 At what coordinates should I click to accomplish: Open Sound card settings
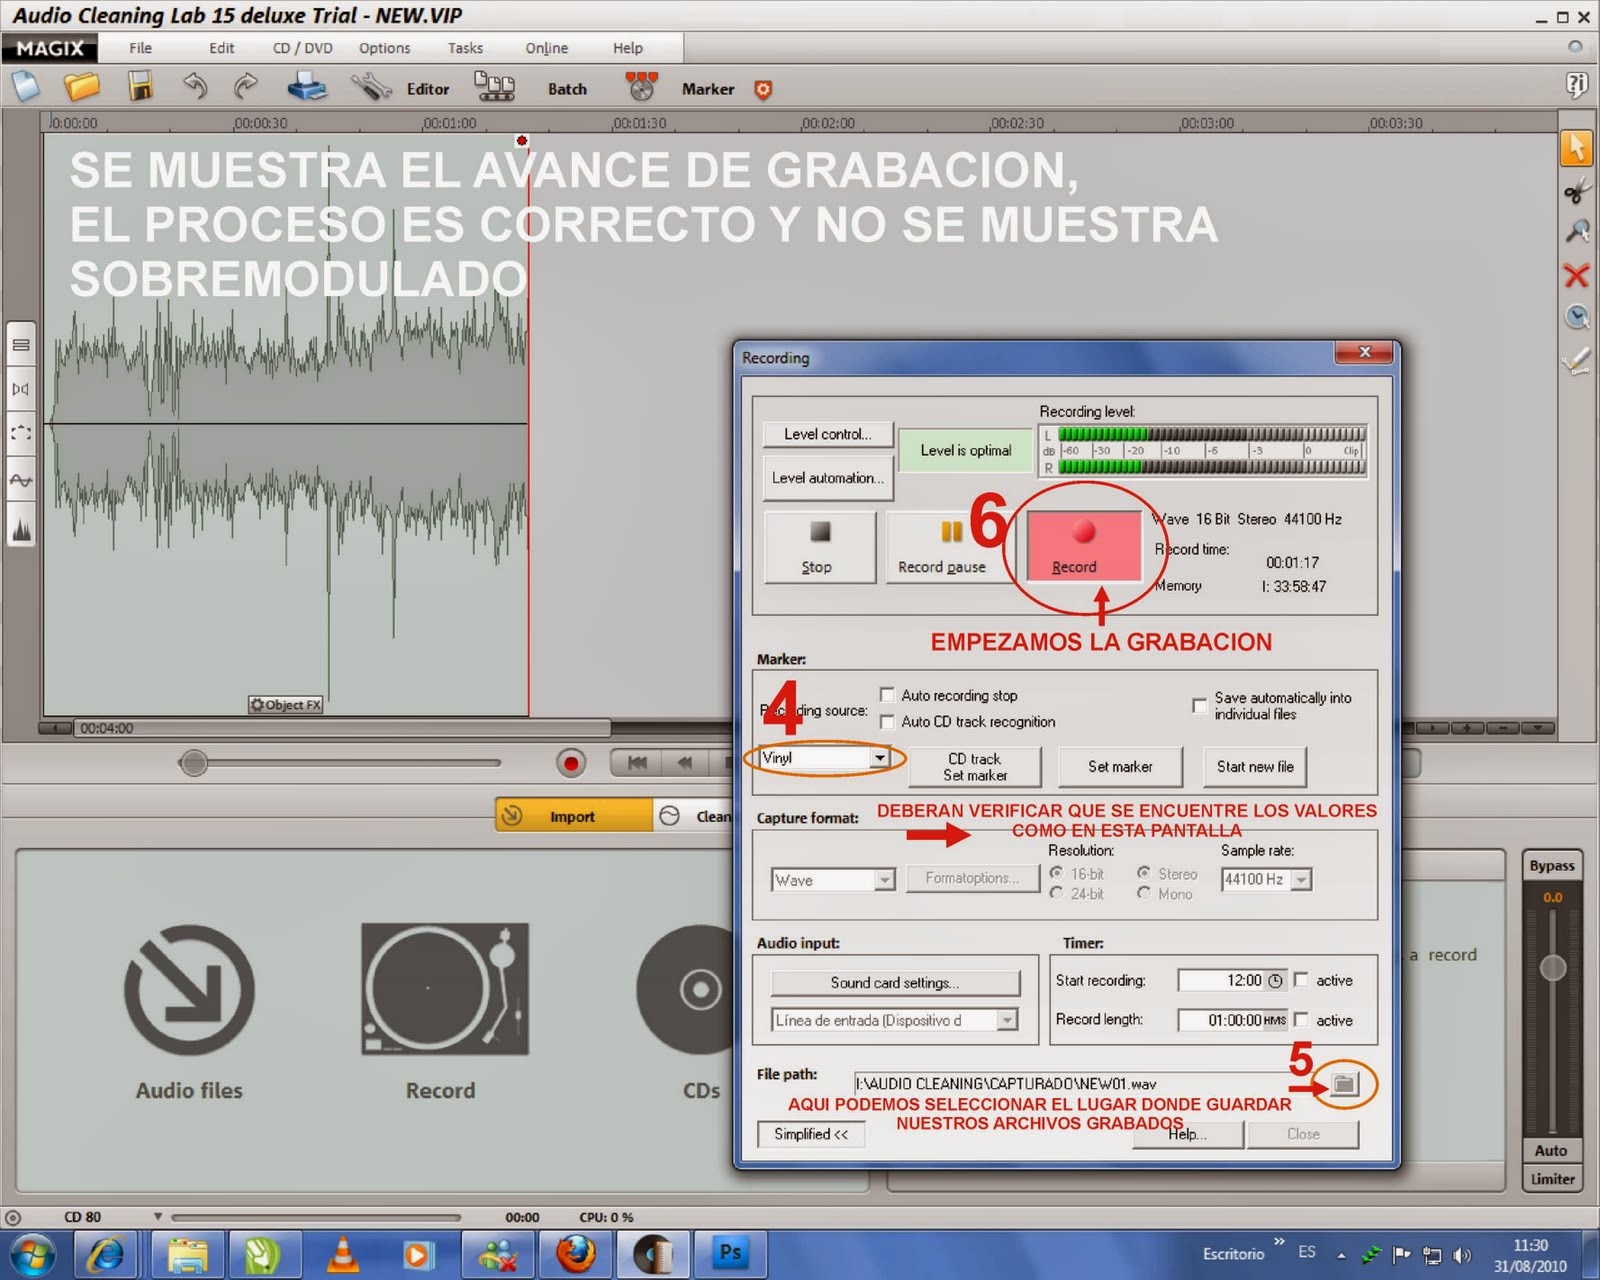coord(895,983)
